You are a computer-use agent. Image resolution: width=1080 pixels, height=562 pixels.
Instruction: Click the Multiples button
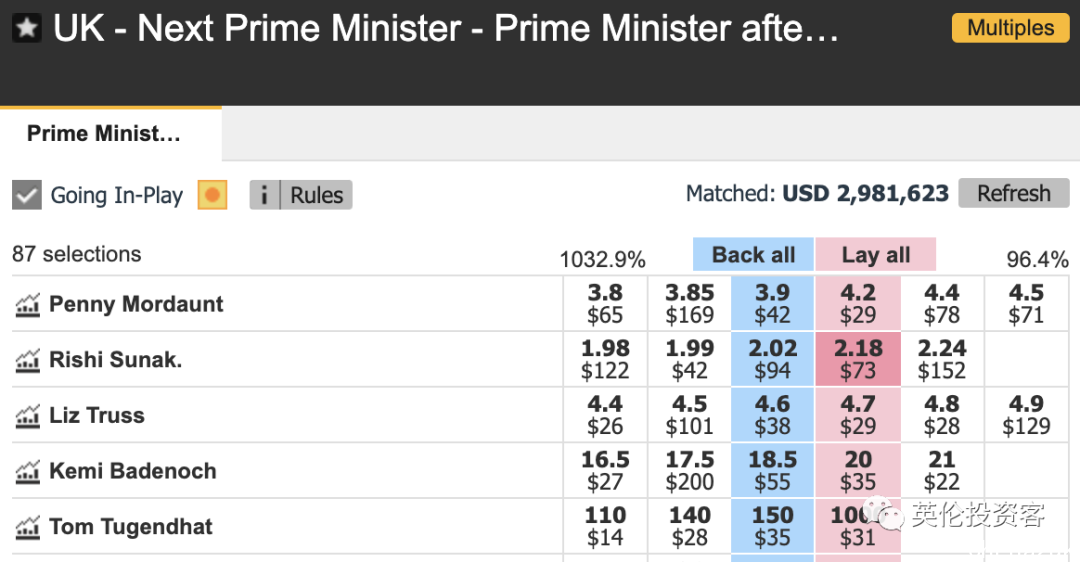(1010, 28)
